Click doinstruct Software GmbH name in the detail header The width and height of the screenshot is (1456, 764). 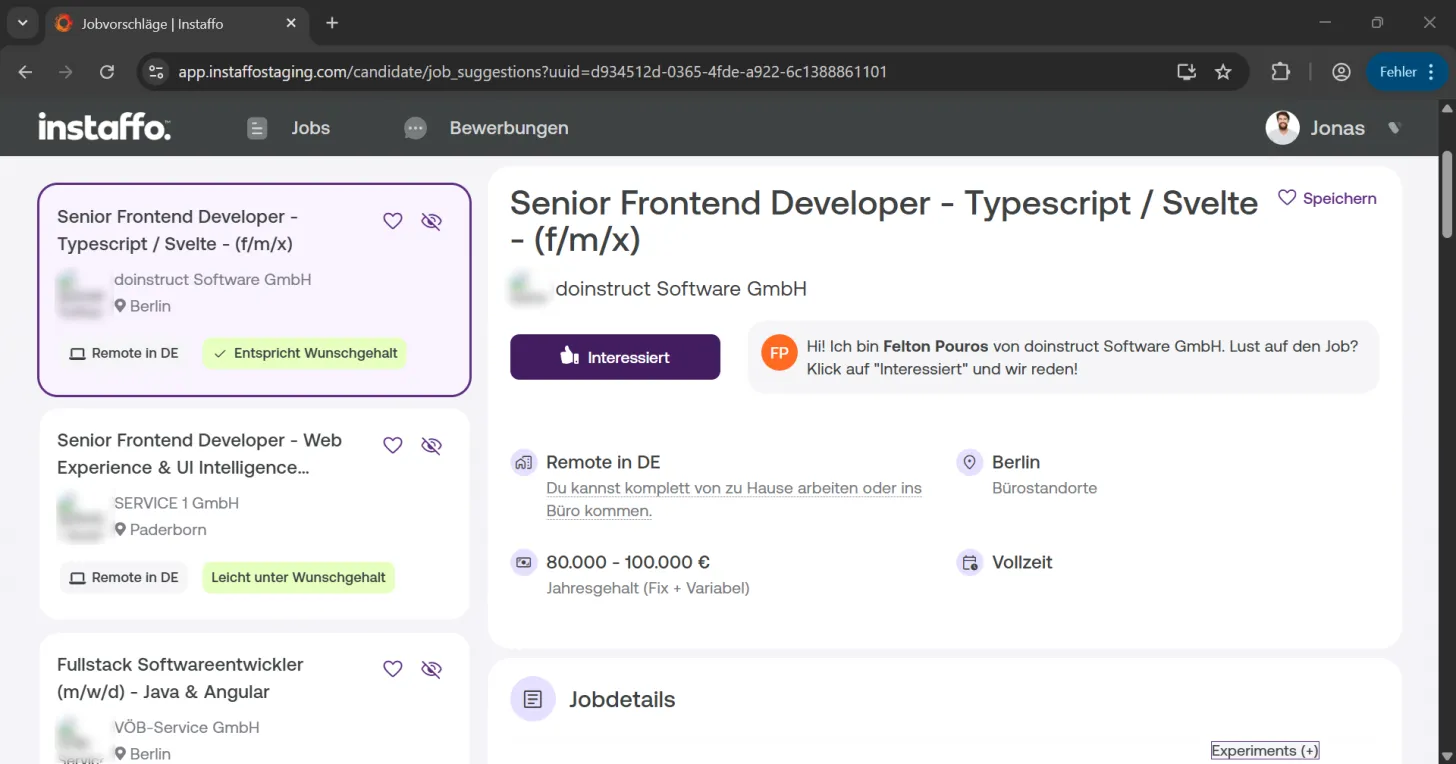(681, 289)
